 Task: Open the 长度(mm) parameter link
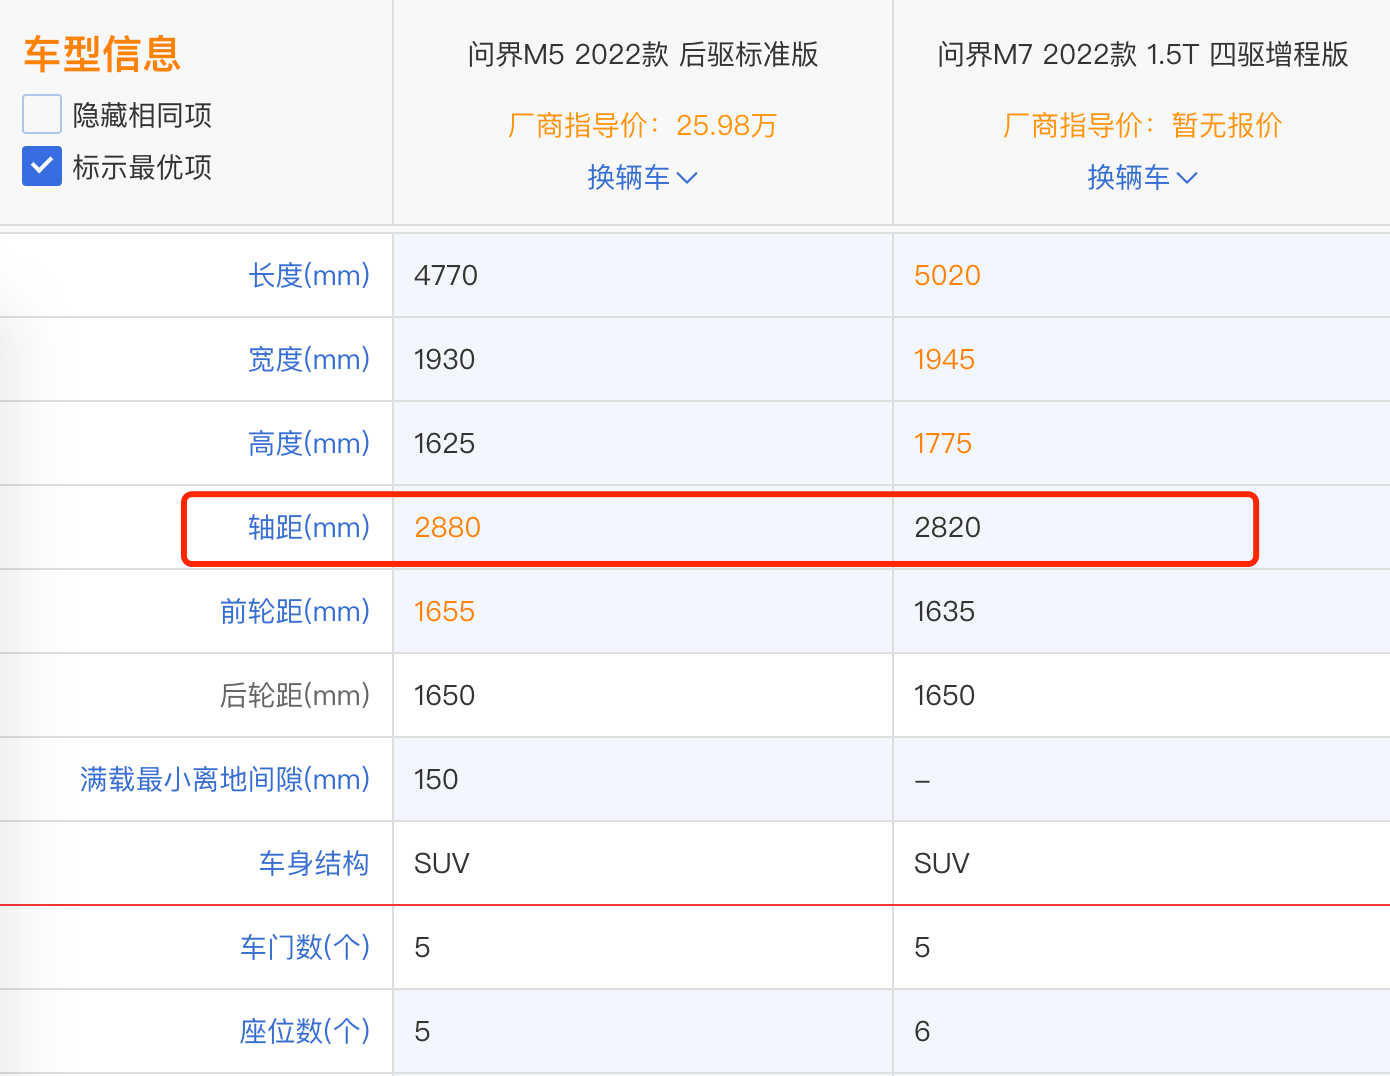pyautogui.click(x=309, y=275)
